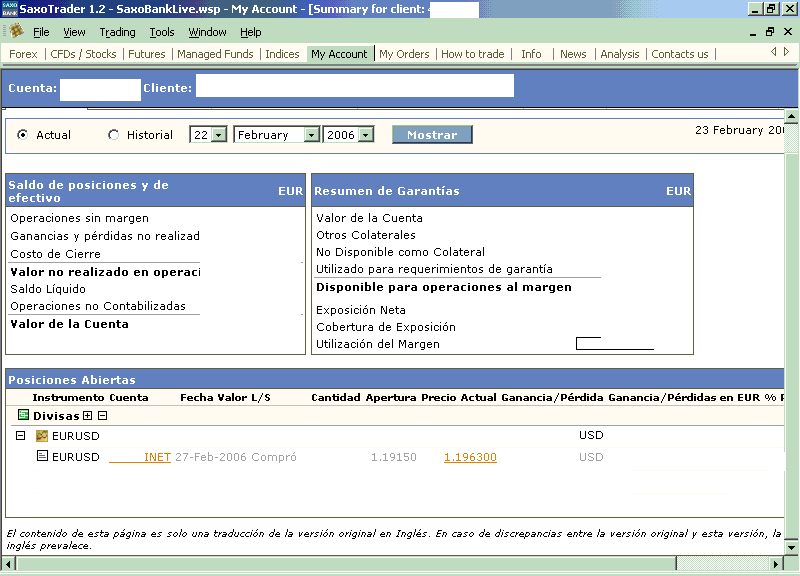This screenshot has height=576, width=800.
Task: Click the SaxoTrader app icon in menu bar
Action: [x=17, y=32]
